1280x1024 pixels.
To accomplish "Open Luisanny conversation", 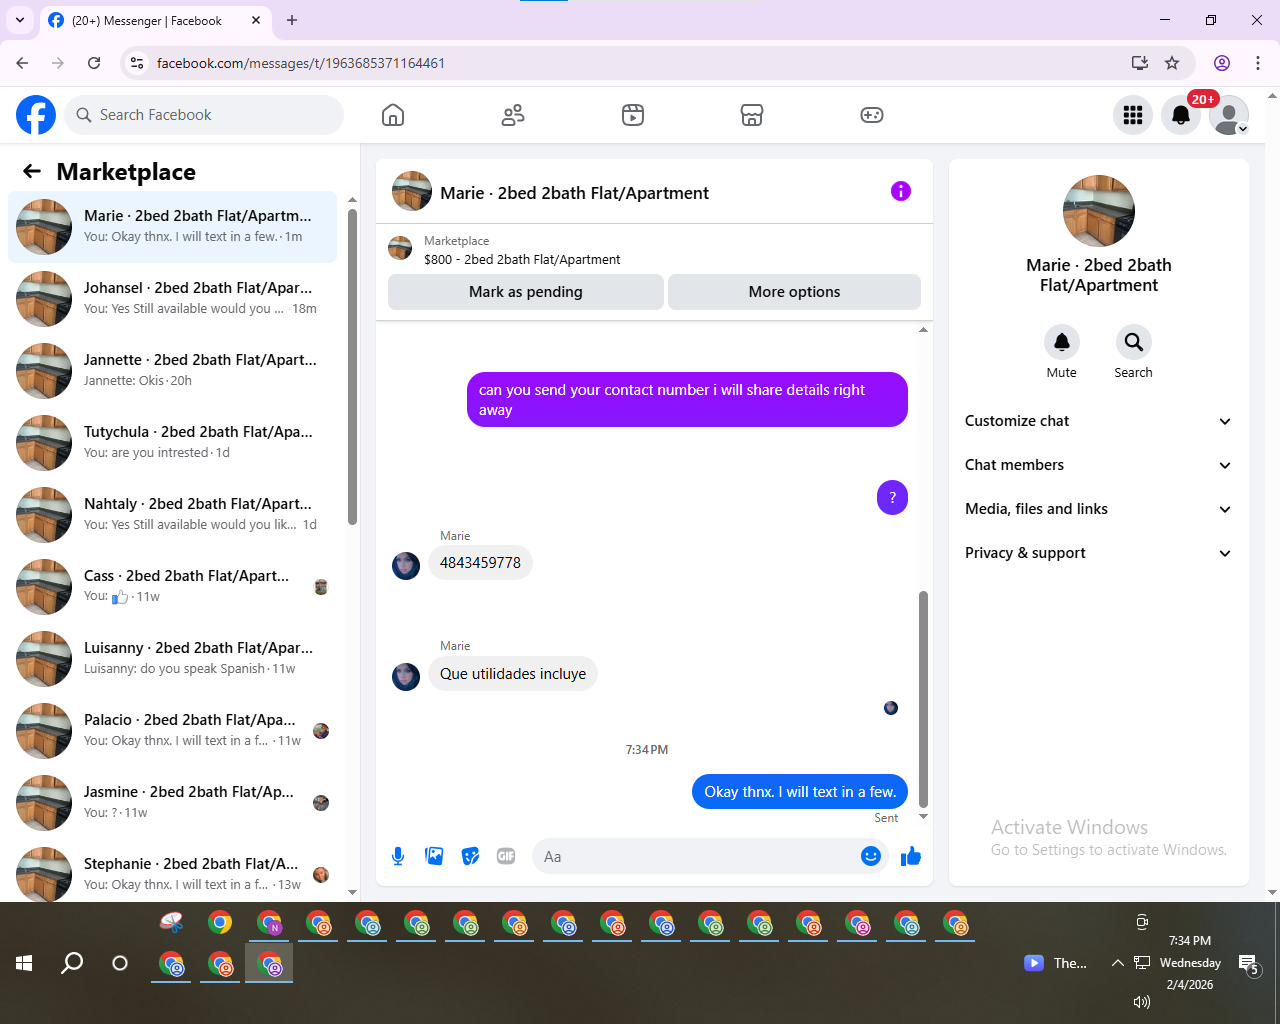I will click(x=172, y=659).
